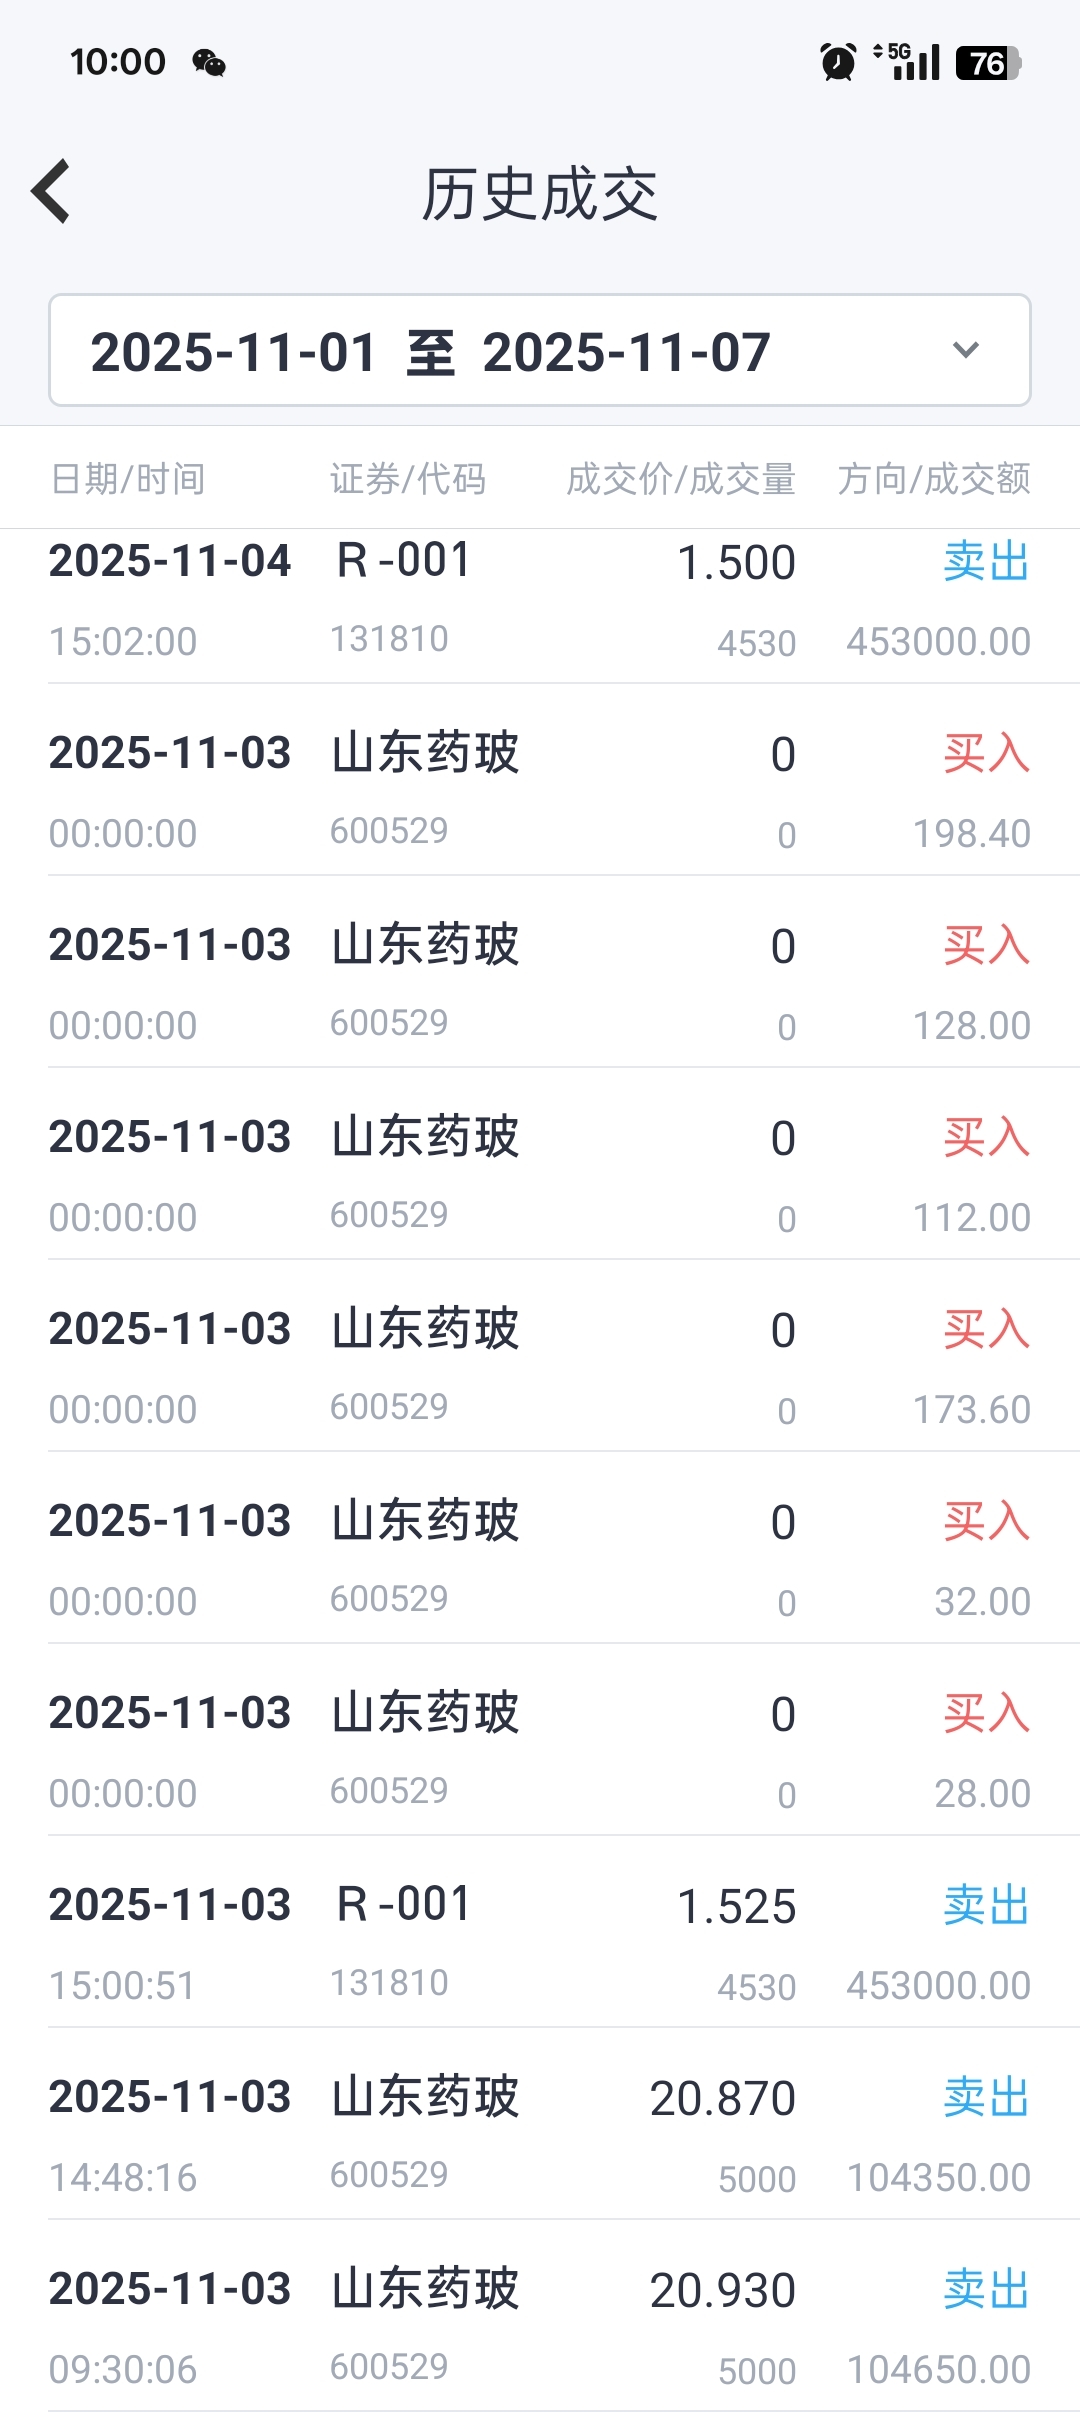Open the 山东药玻 sell at price 20.870

tap(540, 2136)
